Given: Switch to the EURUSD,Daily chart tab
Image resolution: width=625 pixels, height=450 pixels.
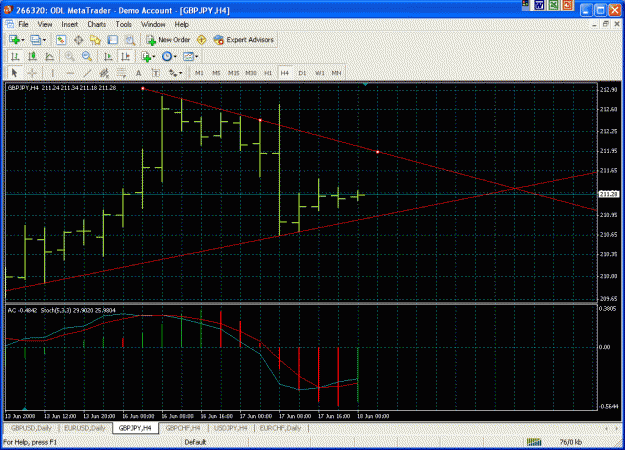Looking at the screenshot, I should pos(85,428).
